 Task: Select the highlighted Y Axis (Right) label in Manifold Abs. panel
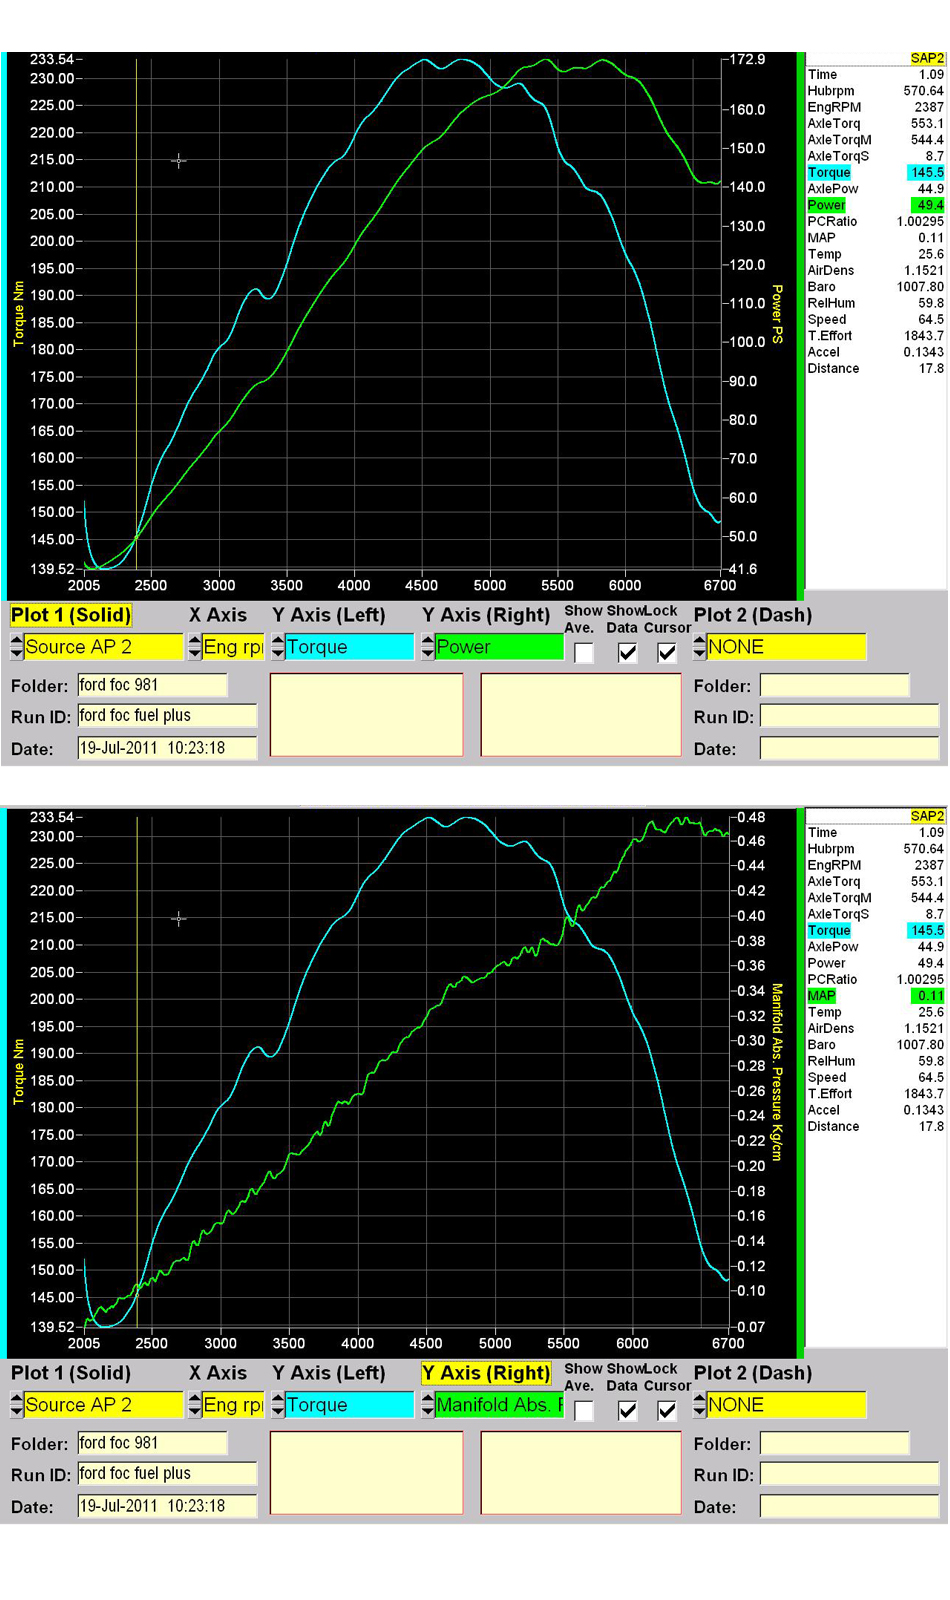pos(486,1373)
